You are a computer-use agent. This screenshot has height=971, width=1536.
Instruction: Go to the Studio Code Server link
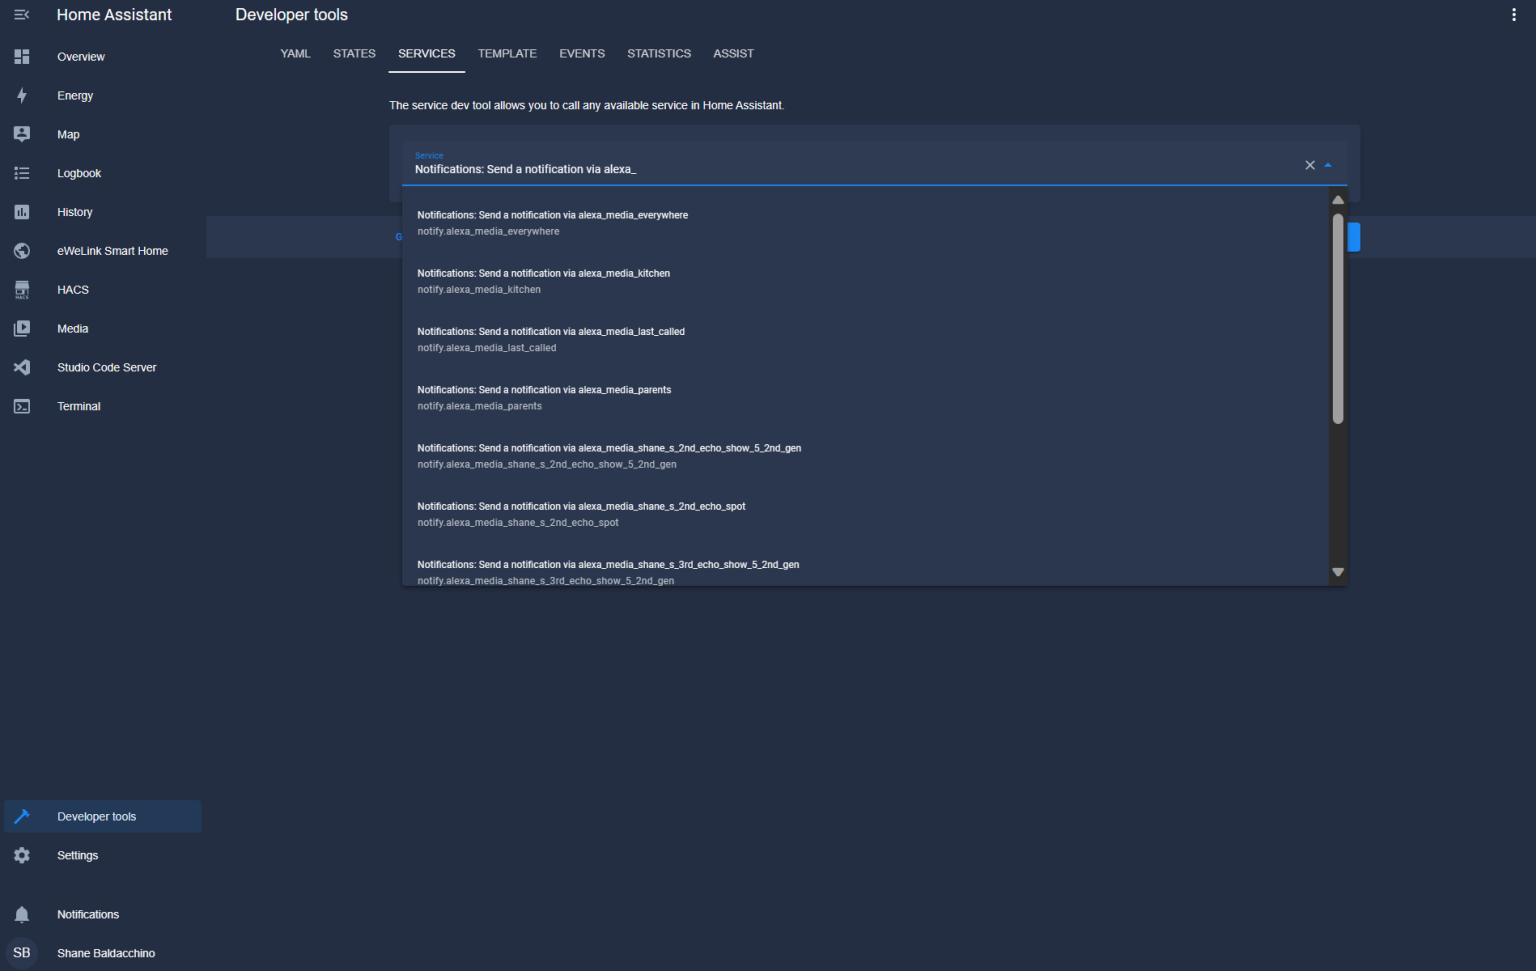pyautogui.click(x=107, y=368)
